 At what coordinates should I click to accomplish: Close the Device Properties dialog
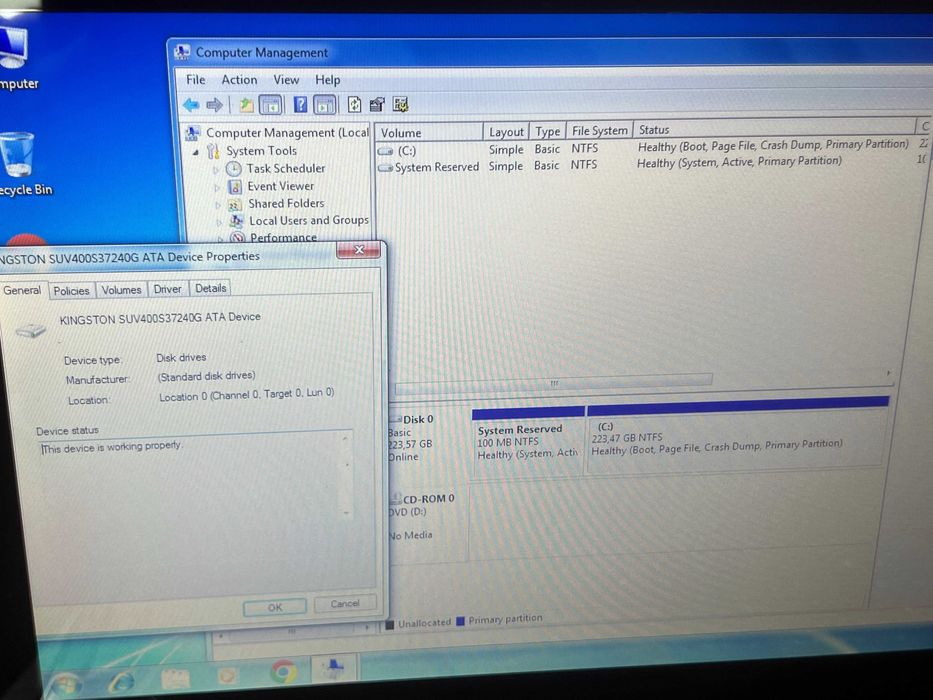click(x=358, y=250)
